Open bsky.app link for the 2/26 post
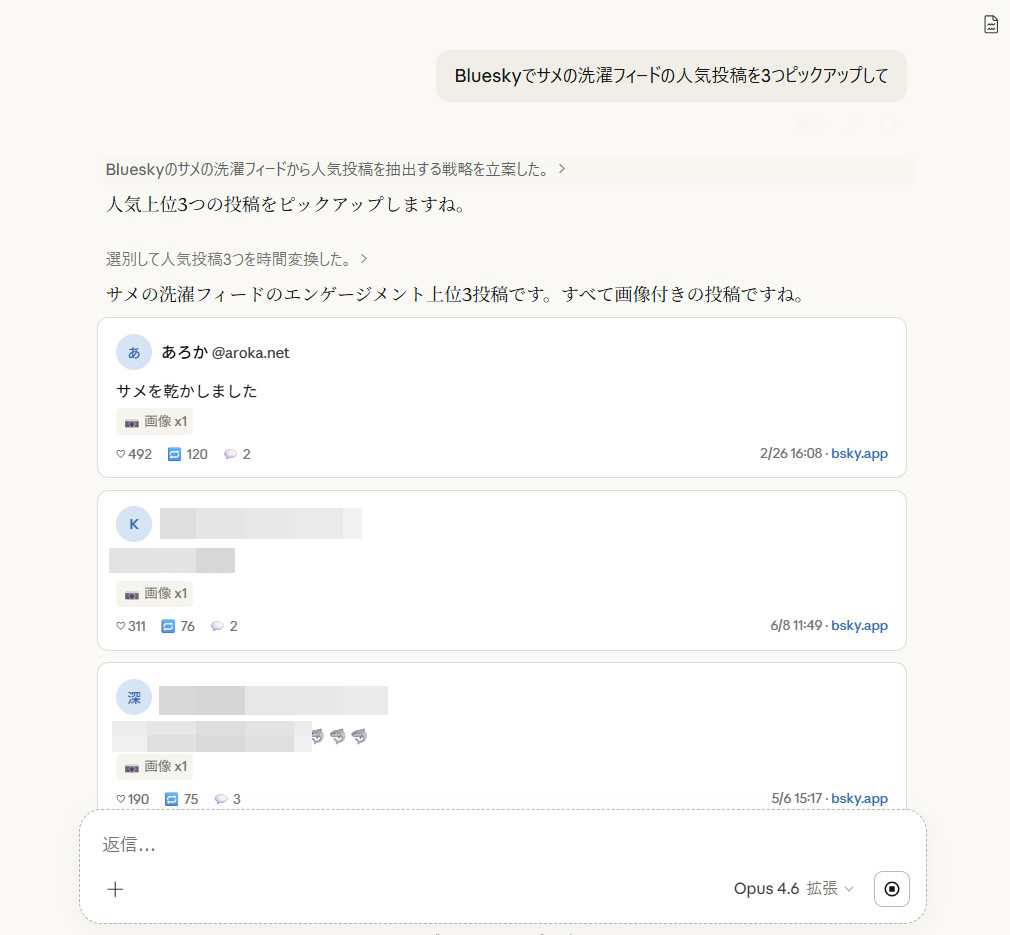1010x935 pixels. [859, 453]
